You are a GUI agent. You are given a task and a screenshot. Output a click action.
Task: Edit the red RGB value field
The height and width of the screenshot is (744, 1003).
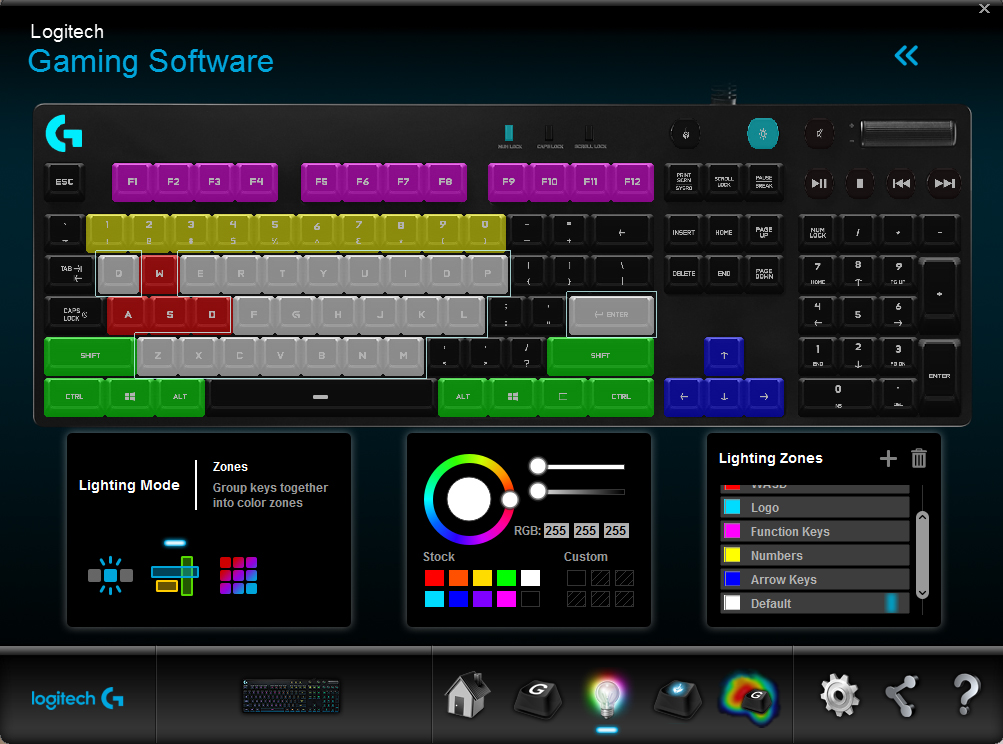(x=555, y=530)
